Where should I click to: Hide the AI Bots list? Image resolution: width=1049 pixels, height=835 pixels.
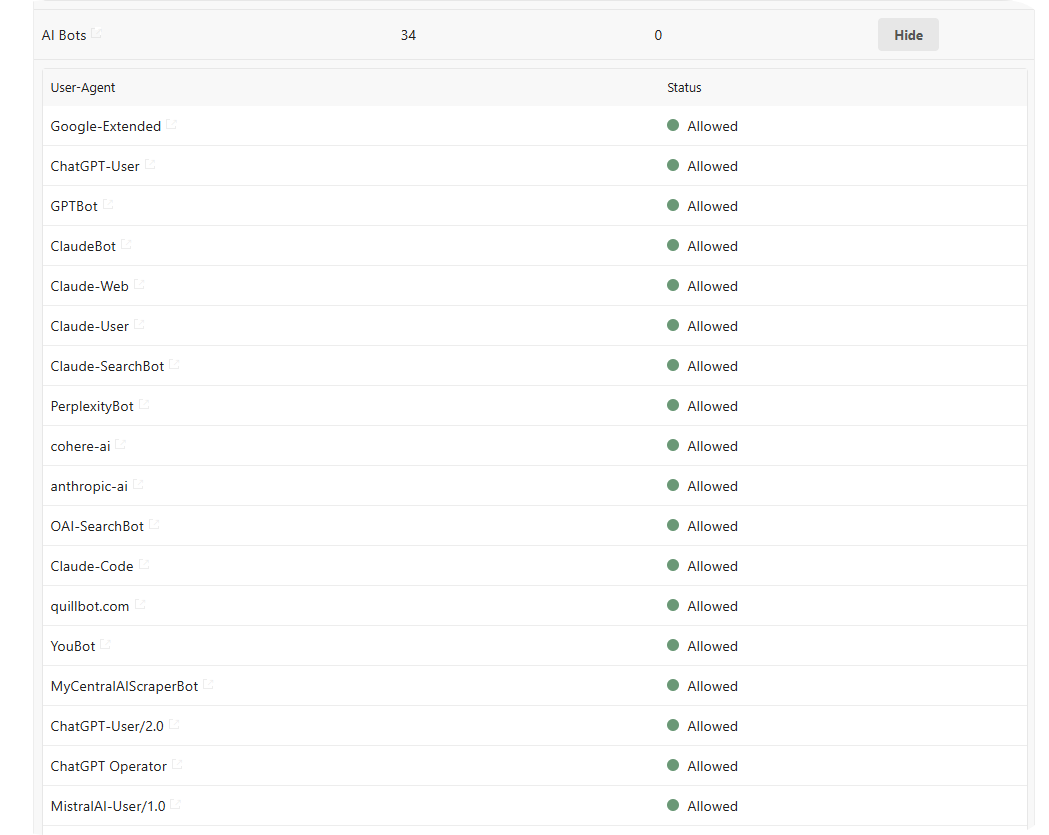click(908, 35)
